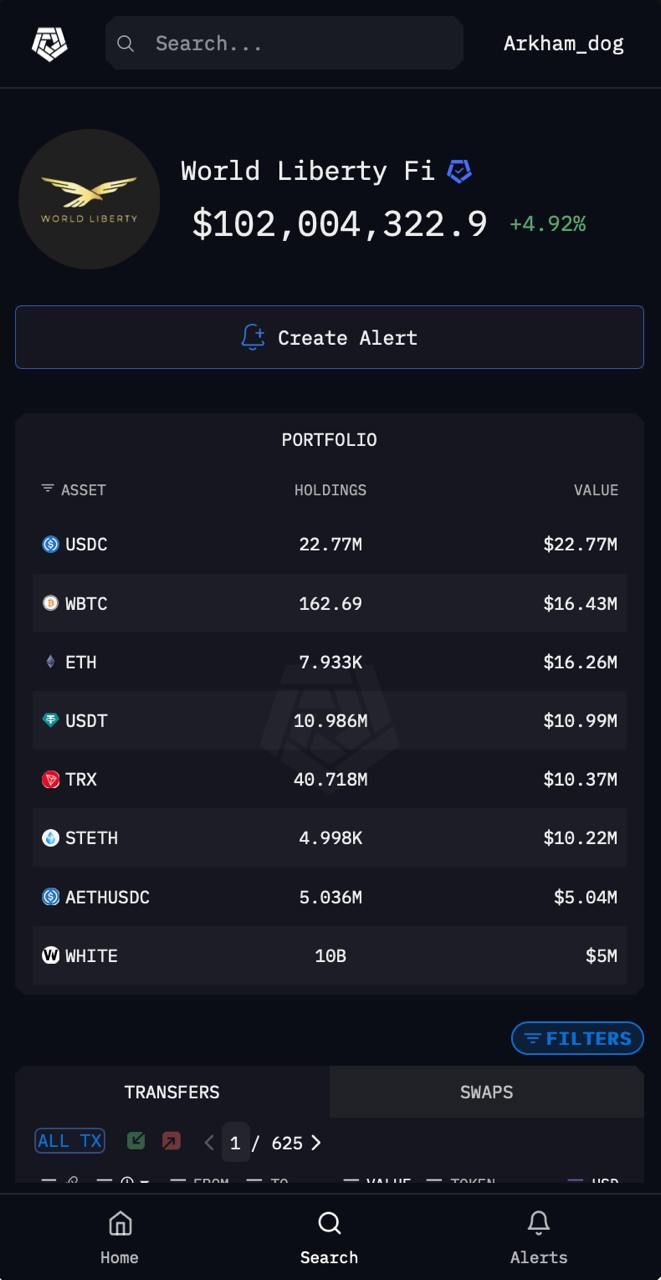This screenshot has height=1280, width=661.
Task: Go to previous transfers page chevron
Action: click(x=209, y=1142)
